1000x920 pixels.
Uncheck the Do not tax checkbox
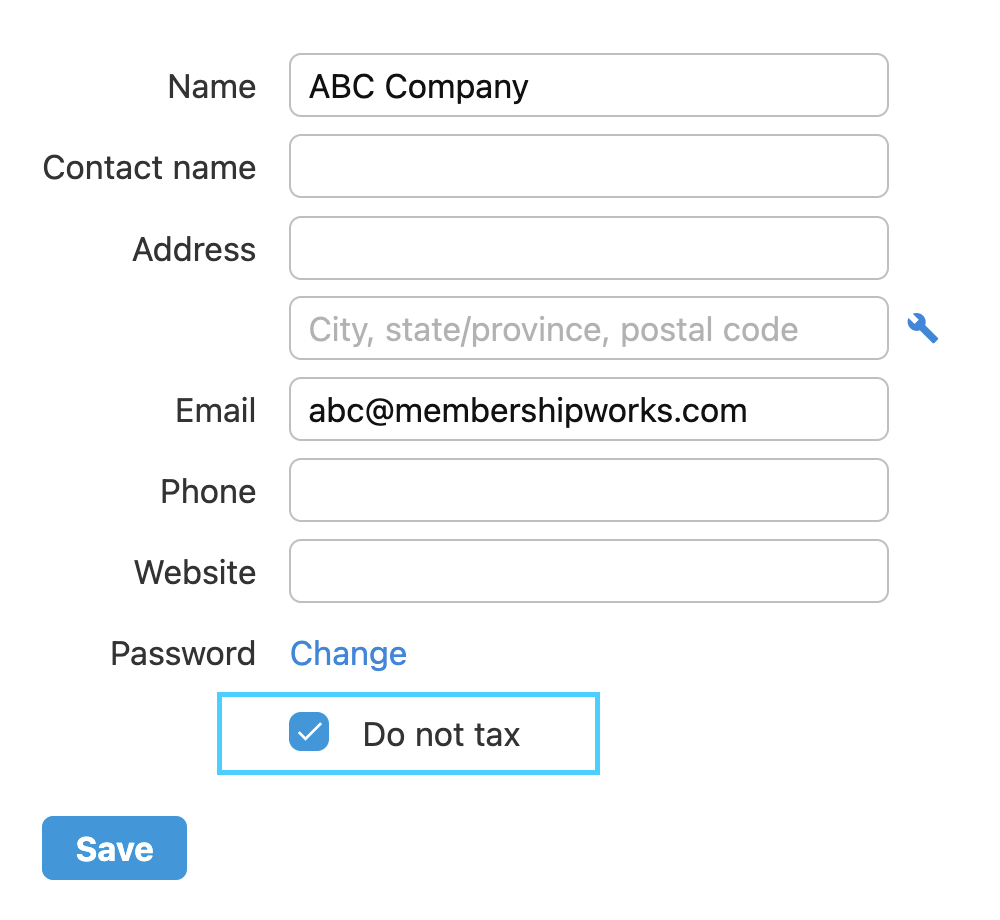[309, 732]
